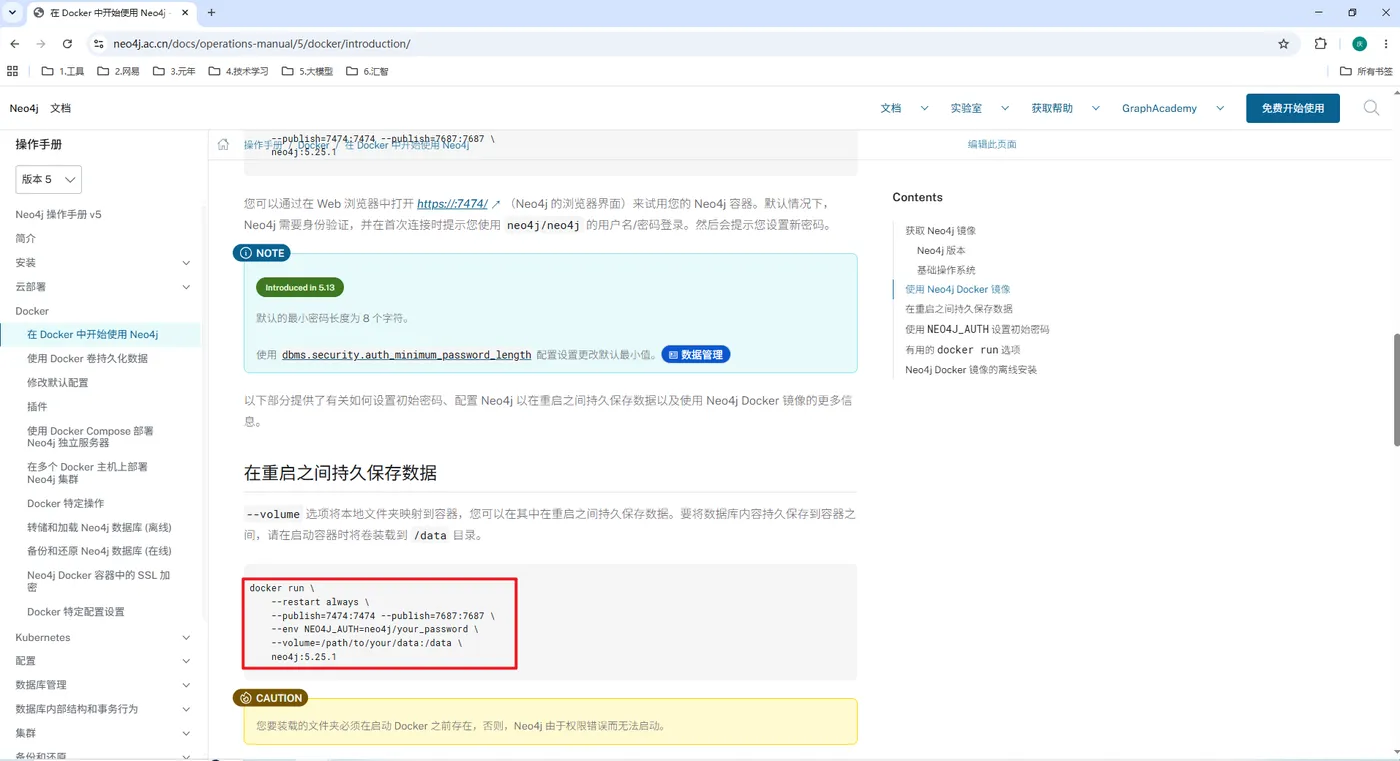The image size is (1400, 761).
Task: Open Neo4j 操作手册 v5 in sidebar
Action: tap(58, 214)
